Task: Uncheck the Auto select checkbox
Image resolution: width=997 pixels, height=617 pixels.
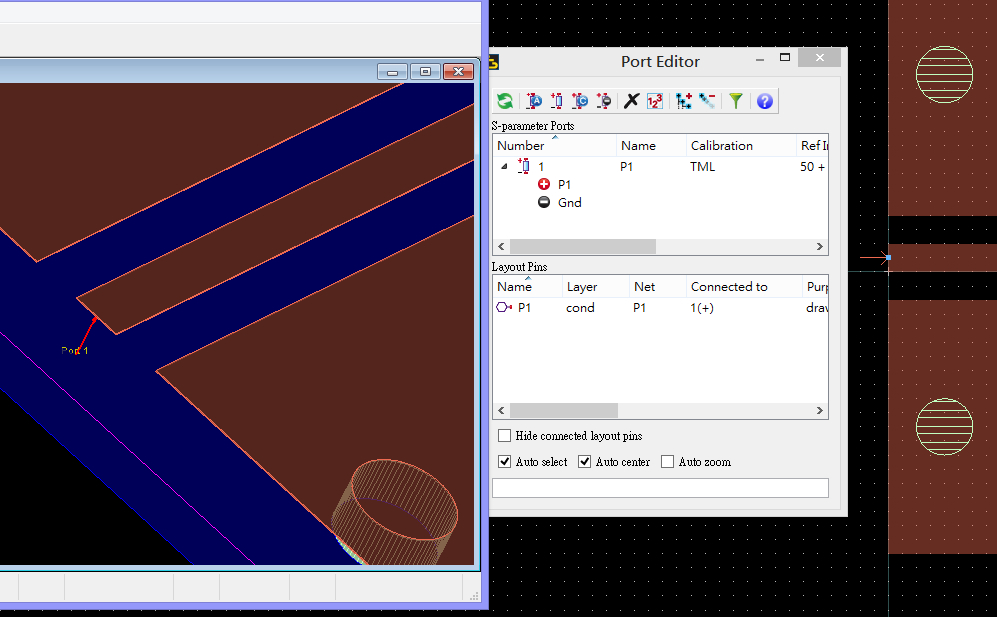Action: [x=504, y=462]
